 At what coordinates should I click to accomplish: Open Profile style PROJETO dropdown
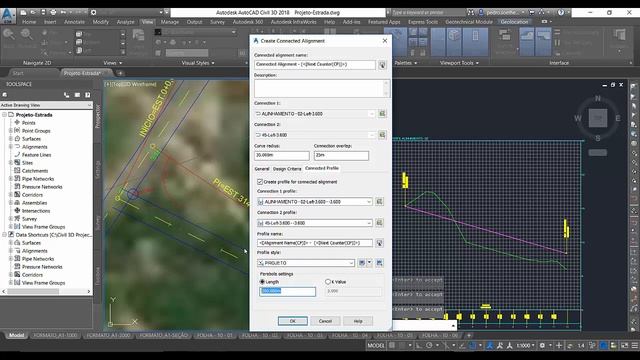(351, 263)
